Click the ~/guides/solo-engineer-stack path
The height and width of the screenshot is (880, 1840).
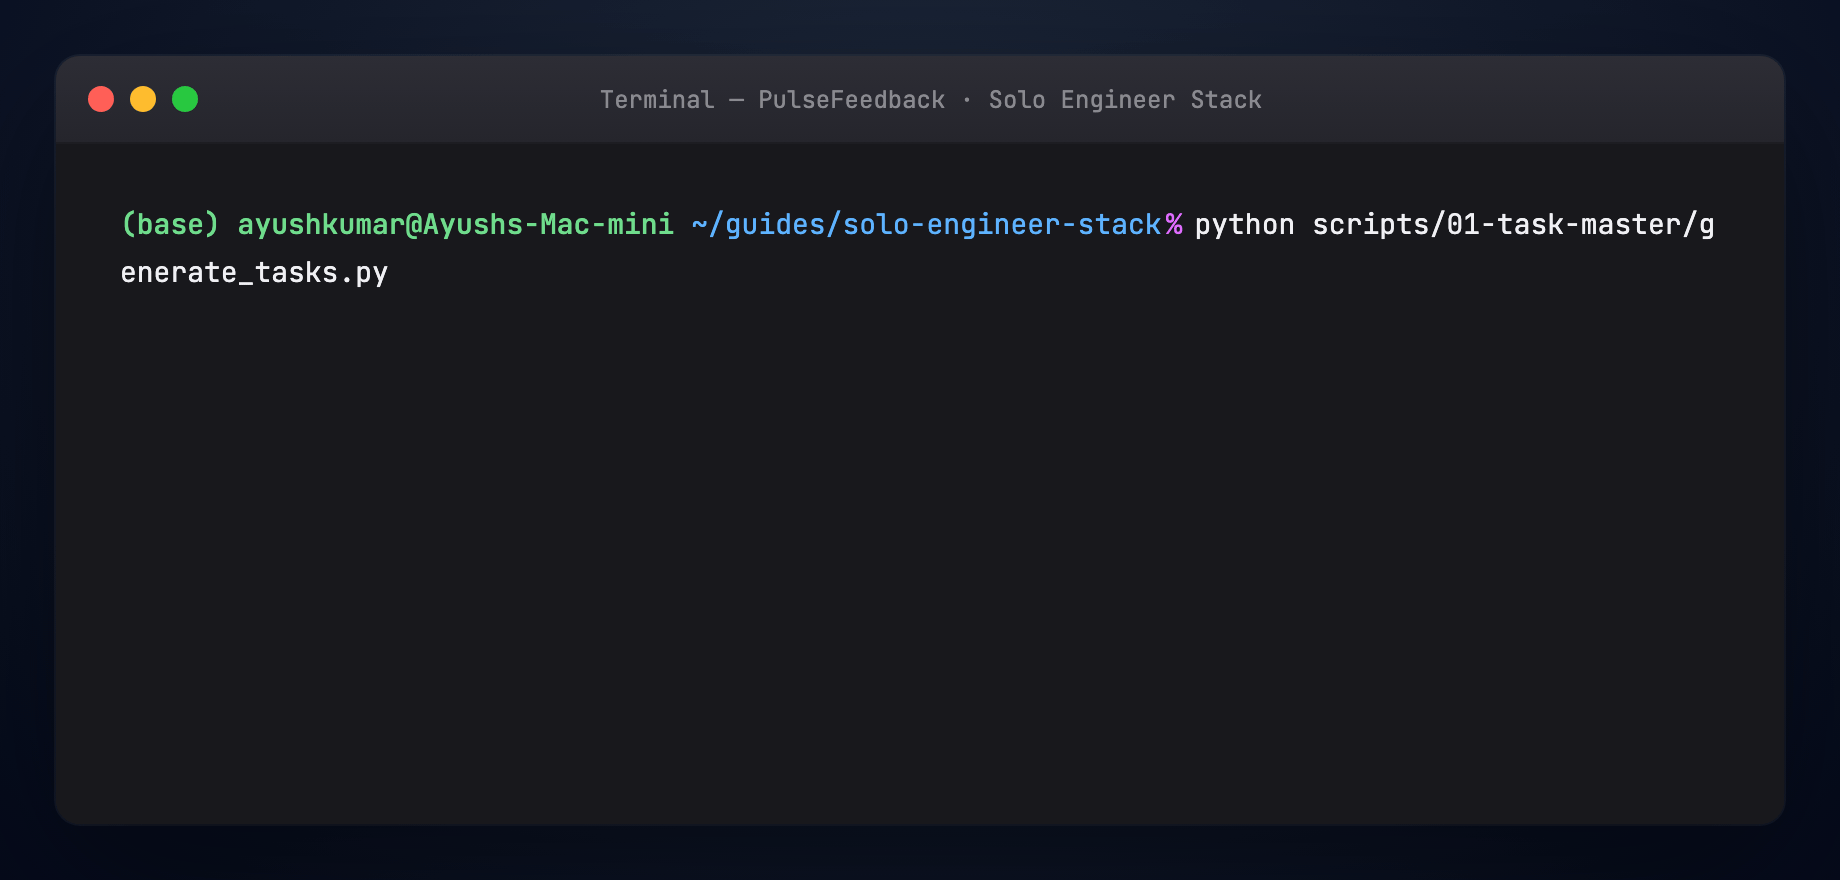pyautogui.click(x=926, y=224)
